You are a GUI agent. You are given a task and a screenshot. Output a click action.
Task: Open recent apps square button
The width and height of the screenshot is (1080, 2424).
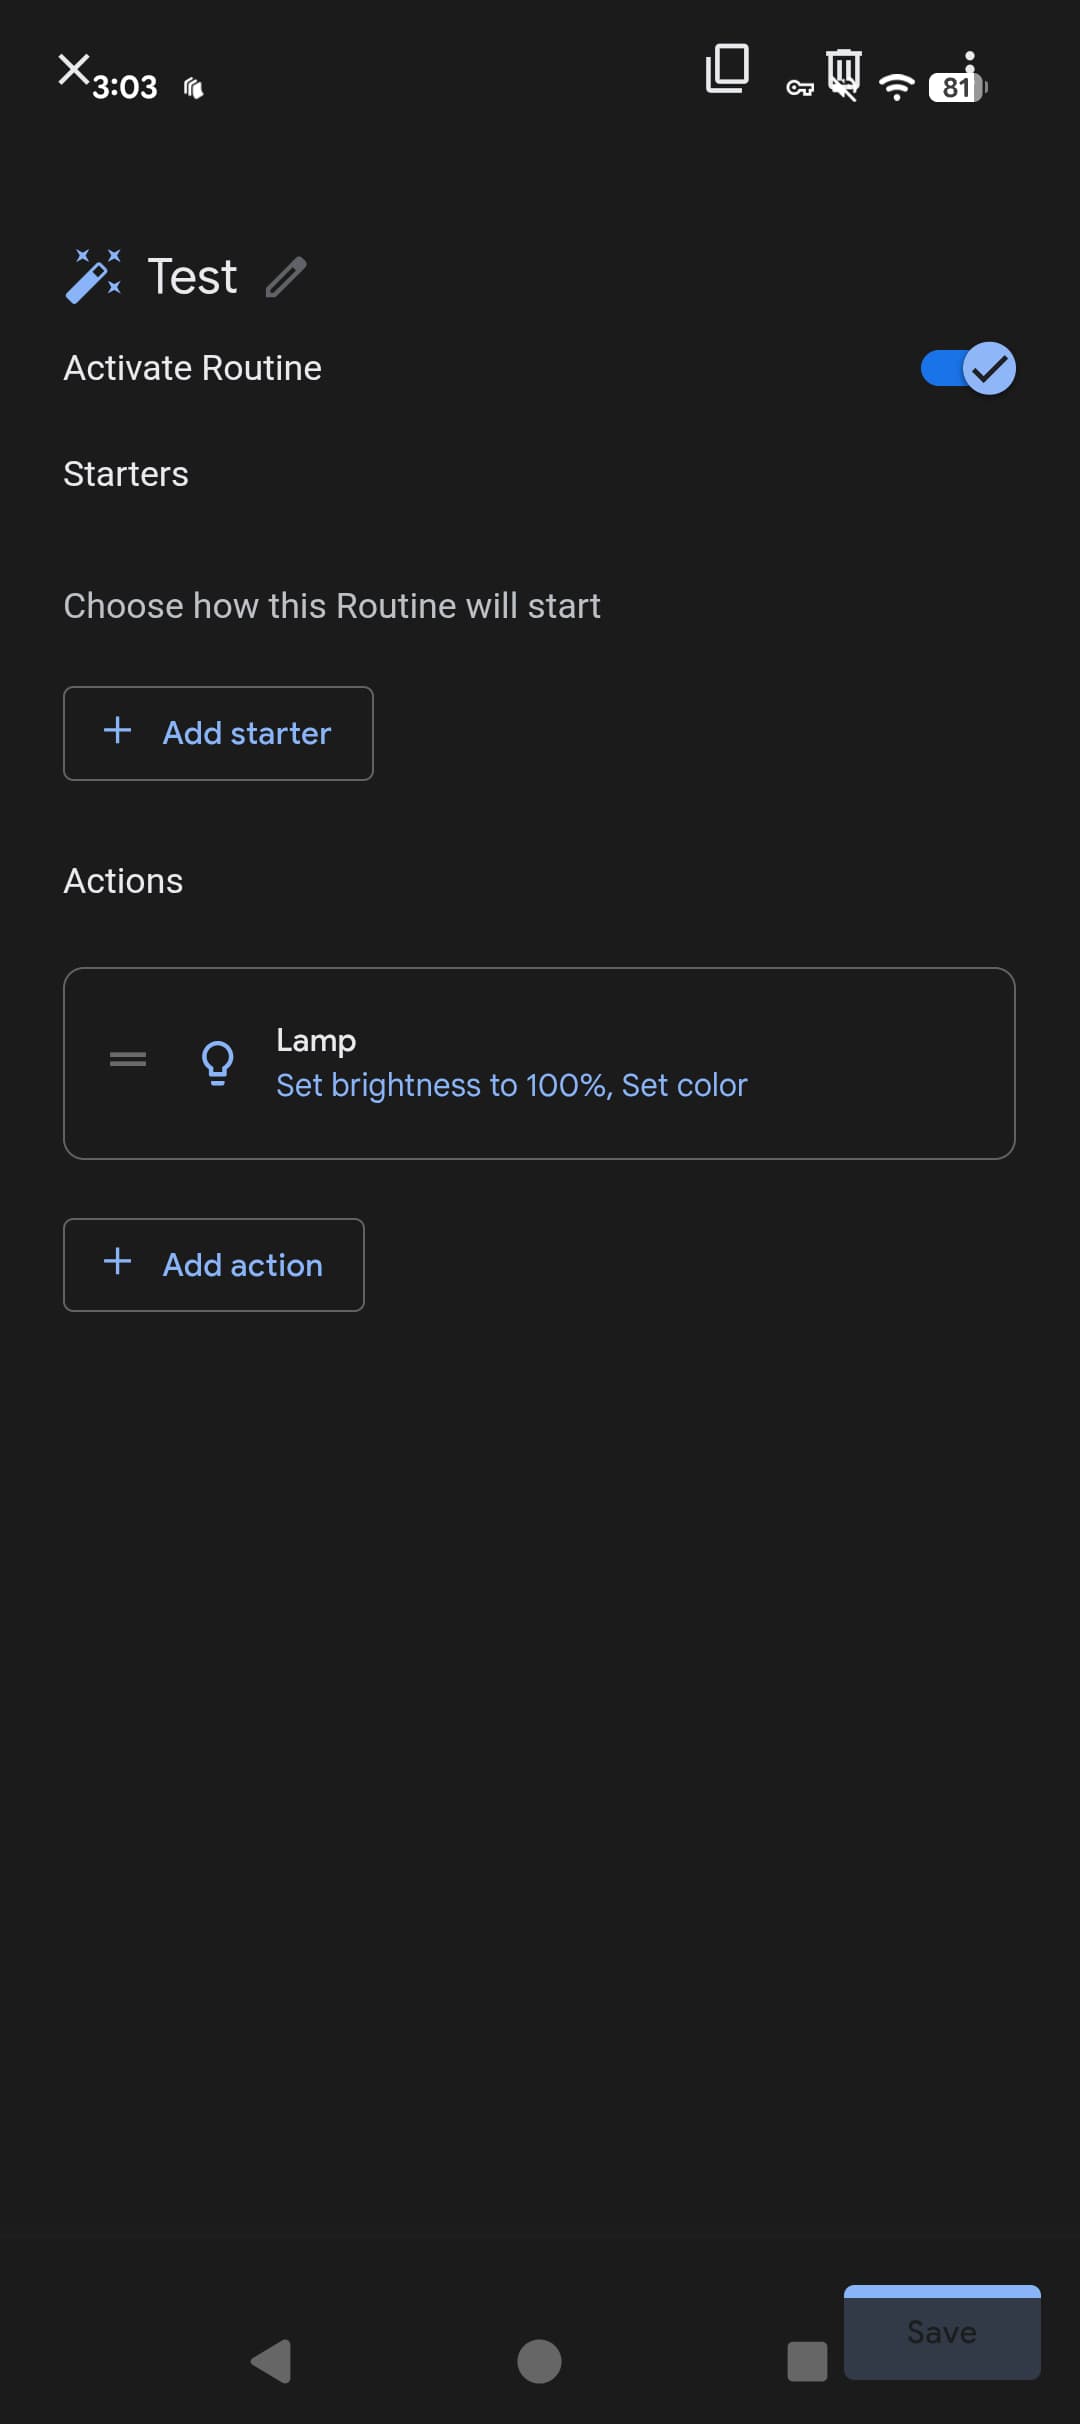point(807,2361)
